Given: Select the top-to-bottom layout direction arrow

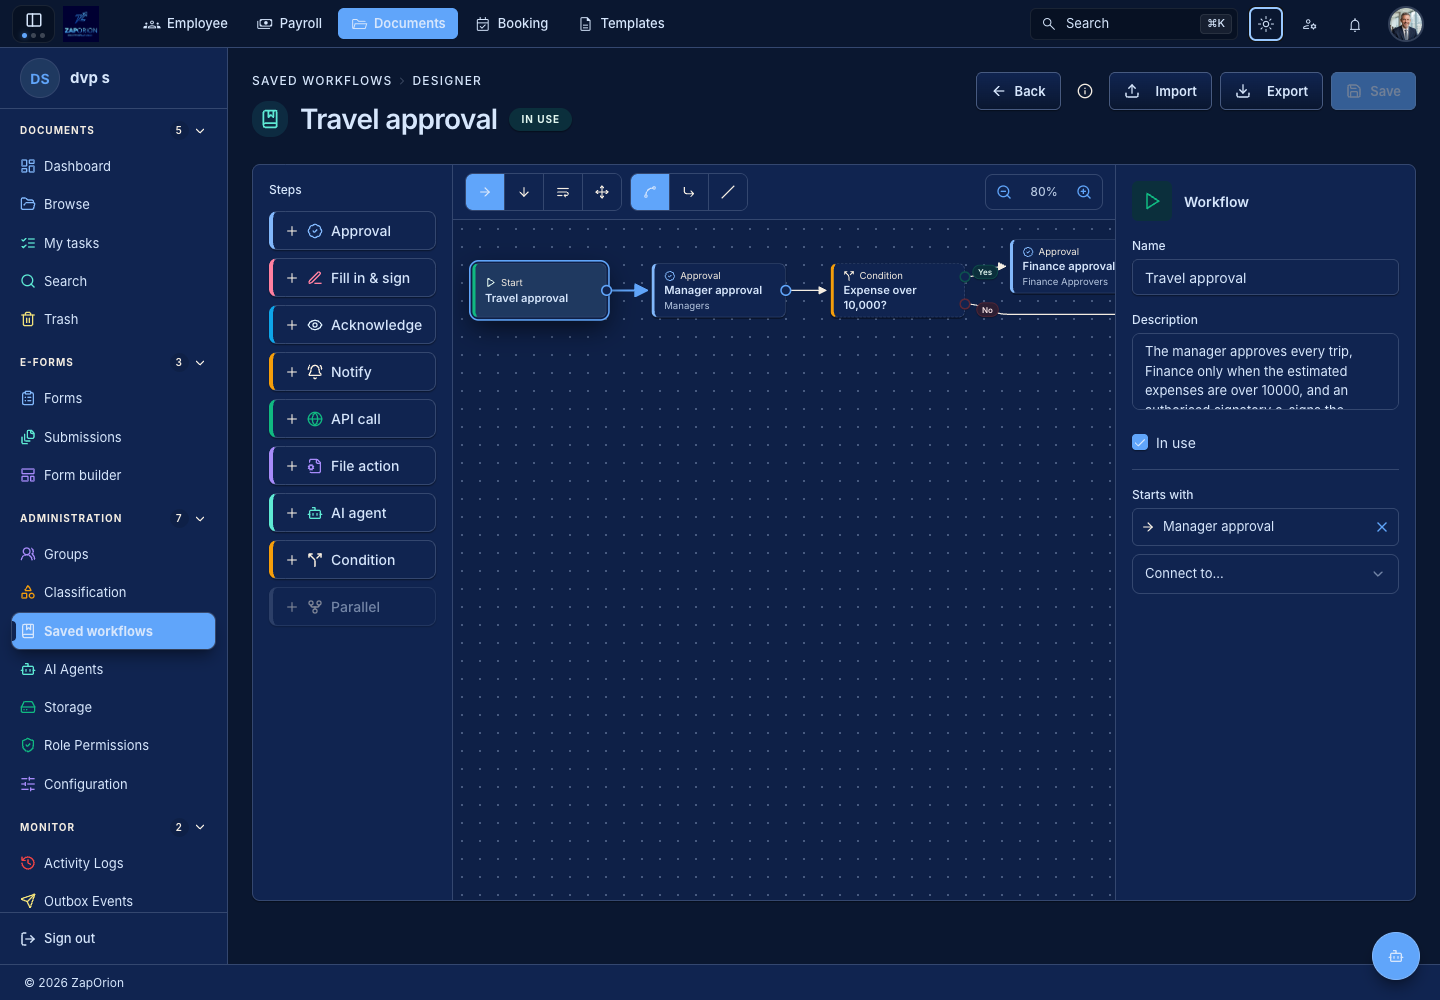Looking at the screenshot, I should [x=524, y=192].
